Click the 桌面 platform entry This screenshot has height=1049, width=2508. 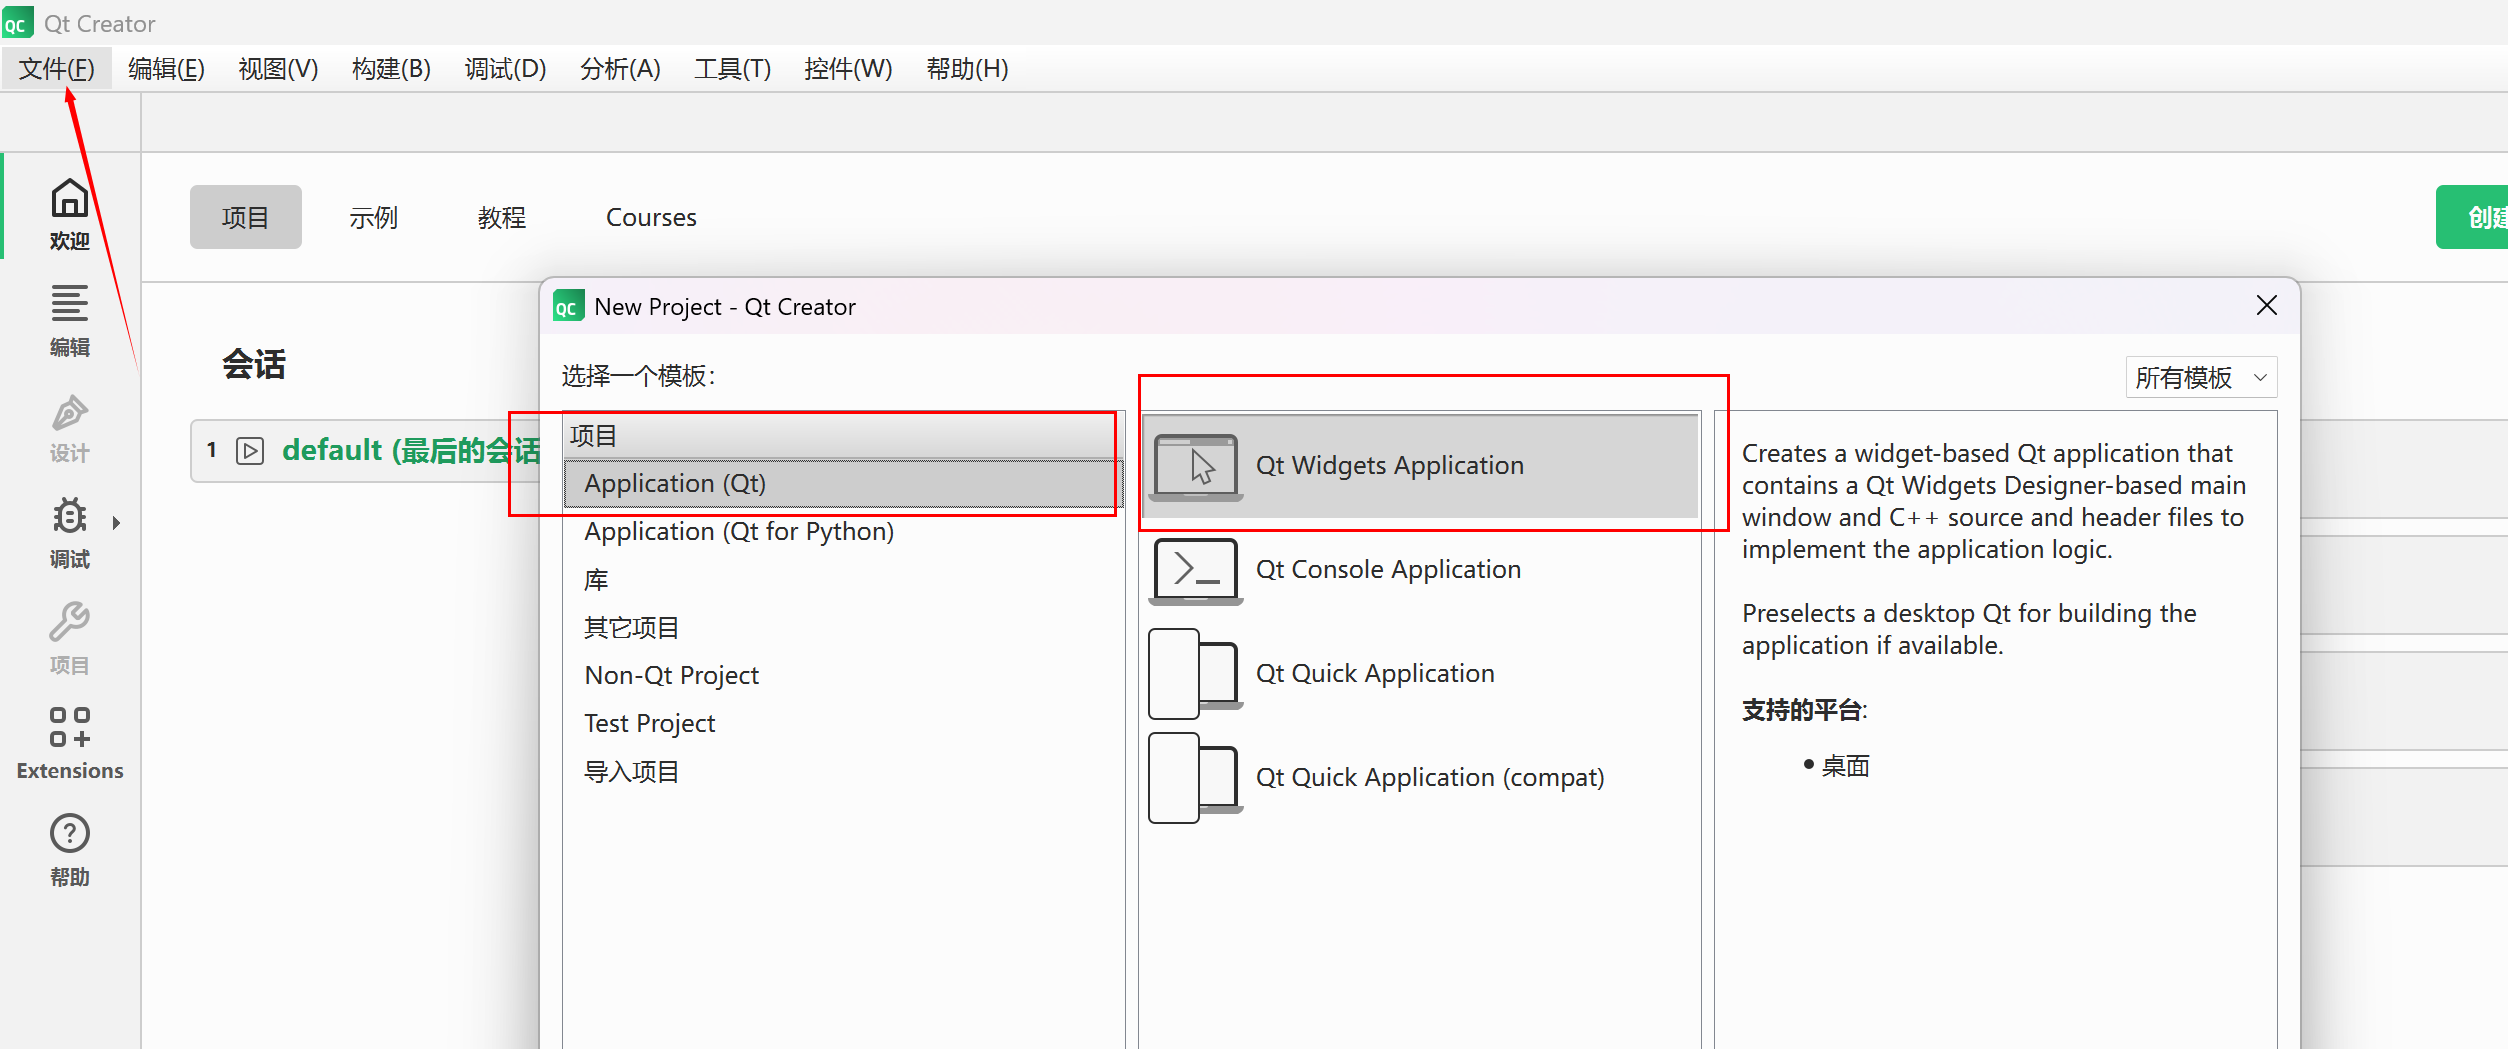click(x=1845, y=766)
